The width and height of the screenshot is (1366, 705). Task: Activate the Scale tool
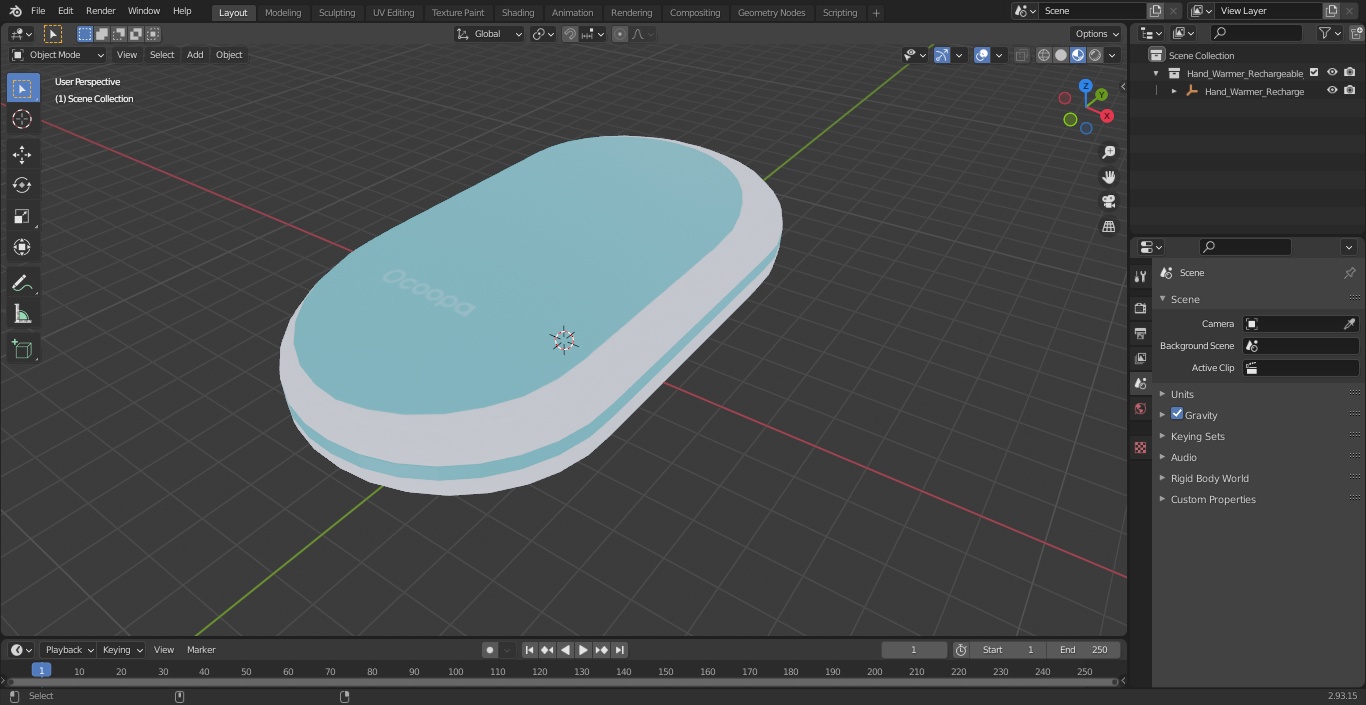point(22,216)
